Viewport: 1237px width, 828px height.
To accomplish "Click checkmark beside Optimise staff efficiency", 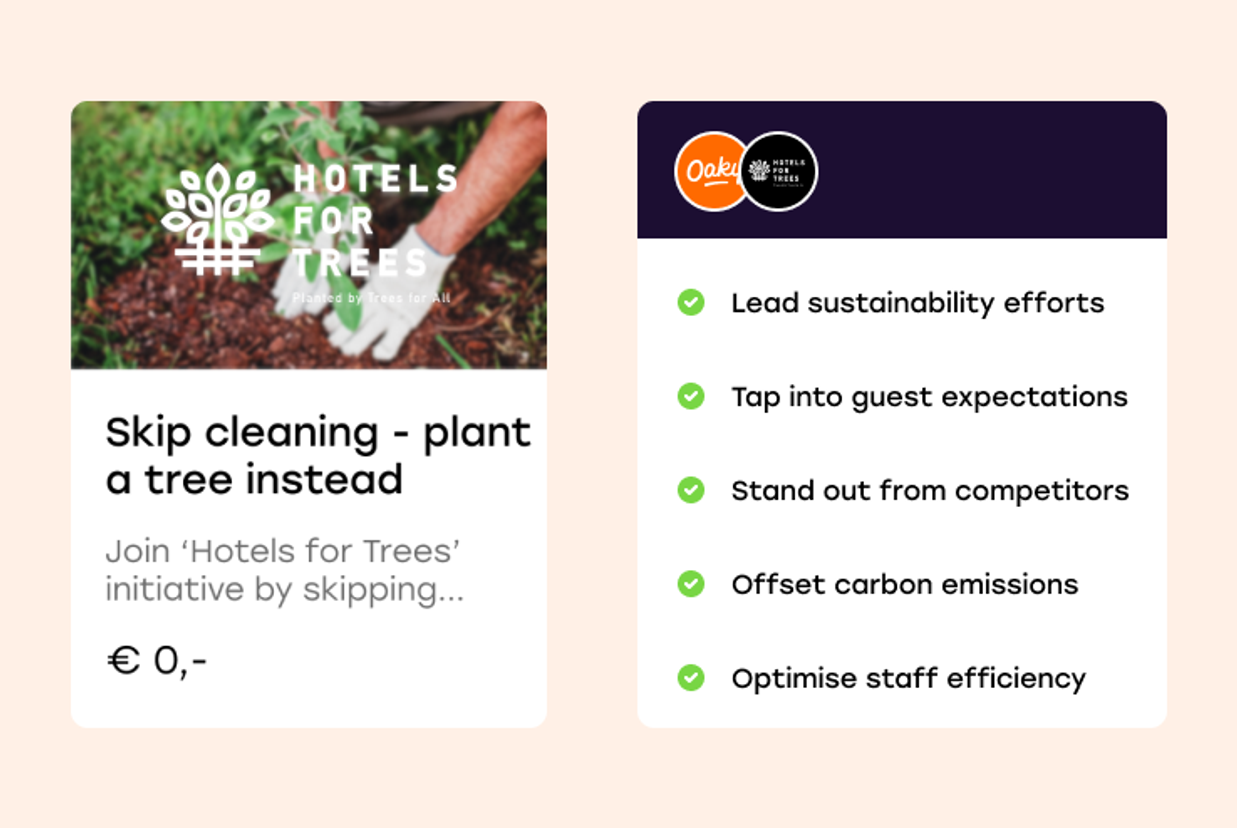I will [691, 678].
